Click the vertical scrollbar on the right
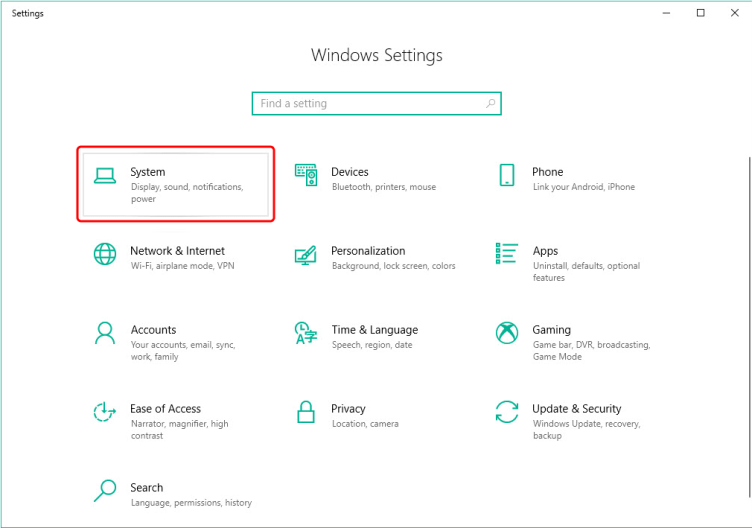The width and height of the screenshot is (752, 528). [x=749, y=327]
